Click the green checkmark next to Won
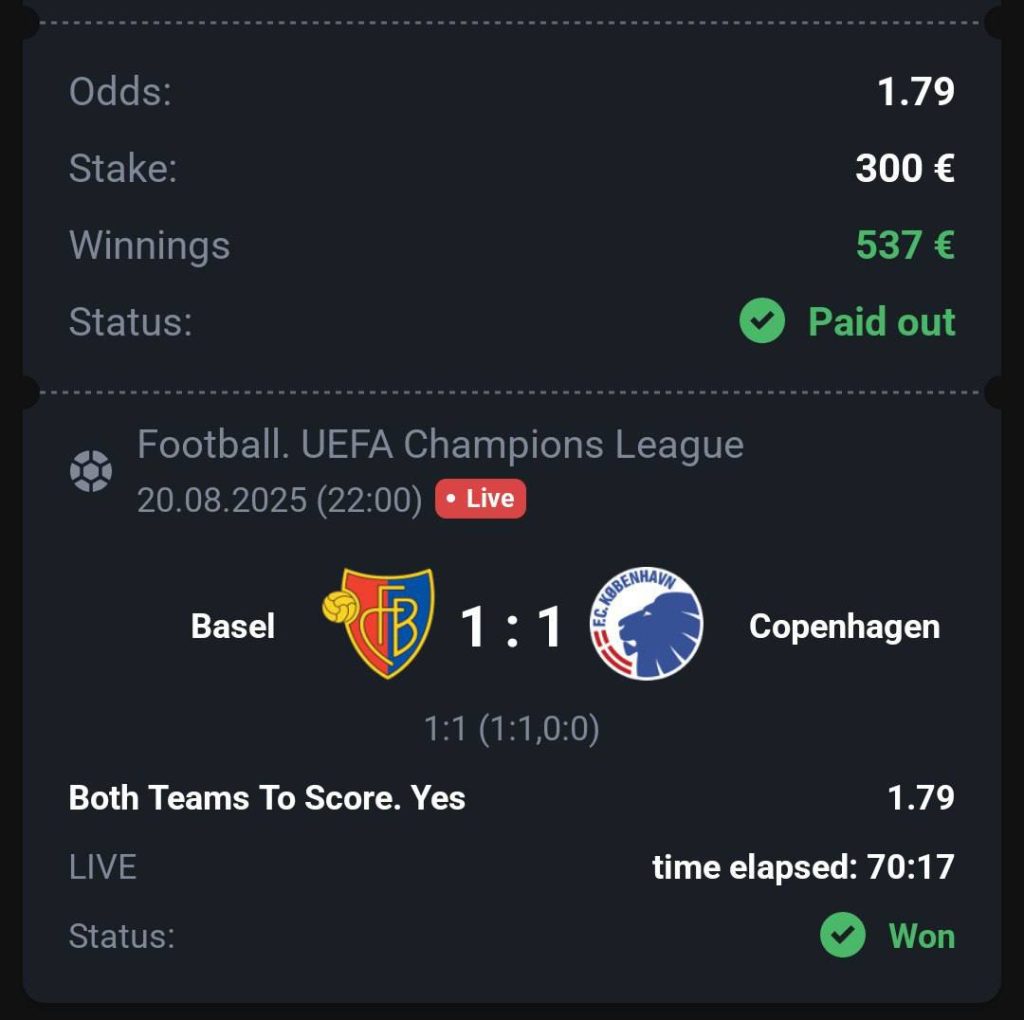Screen dimensions: 1024x1020 pos(843,936)
